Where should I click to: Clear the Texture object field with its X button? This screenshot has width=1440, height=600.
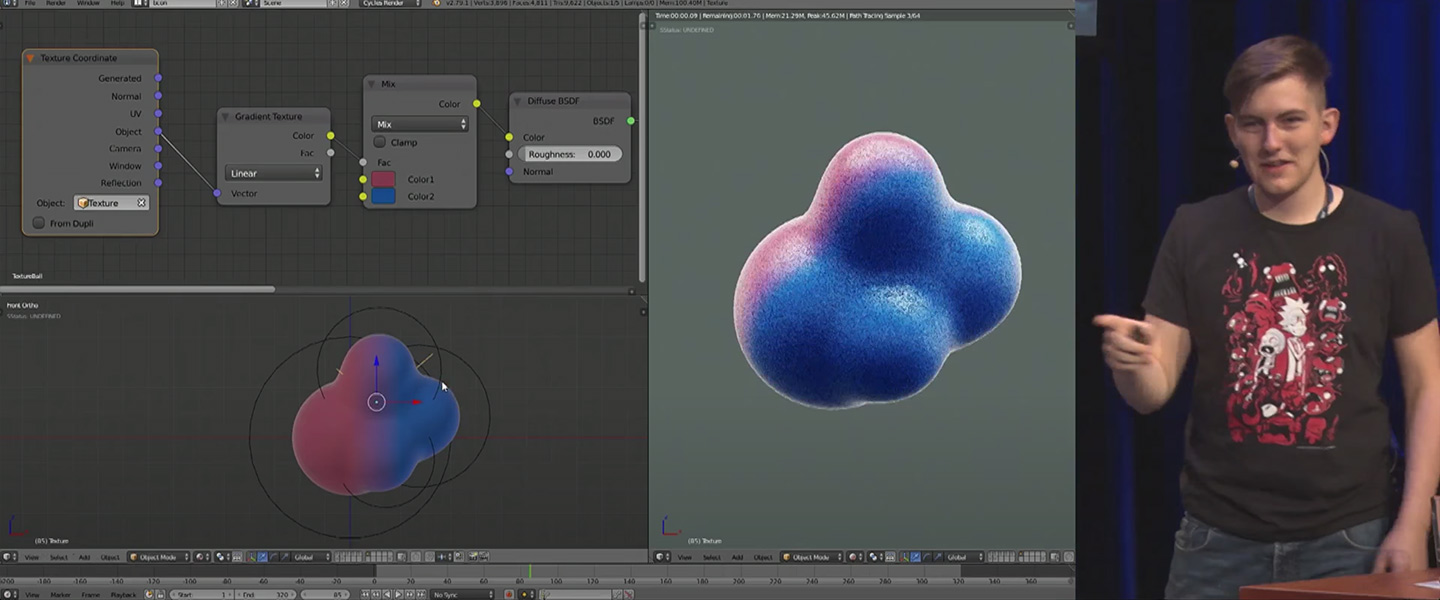point(143,202)
